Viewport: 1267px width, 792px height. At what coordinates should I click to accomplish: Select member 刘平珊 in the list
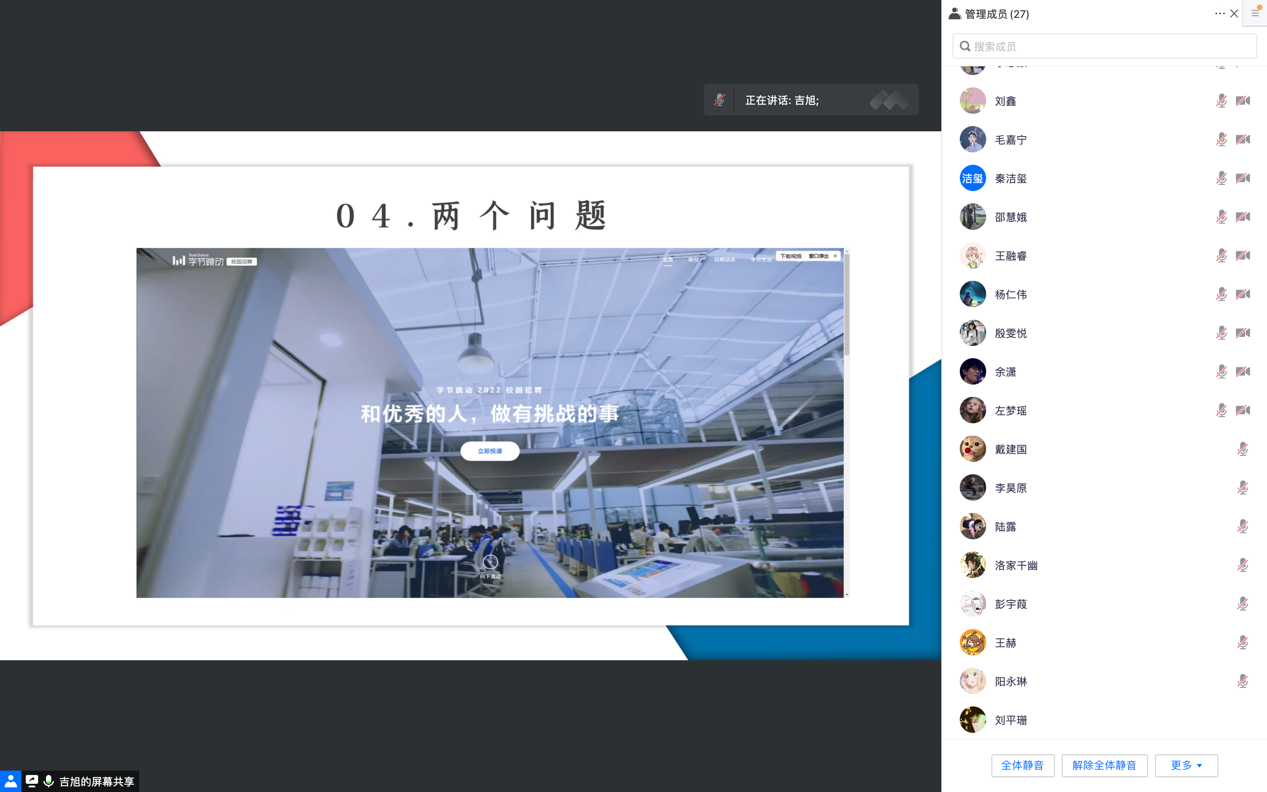[1010, 720]
